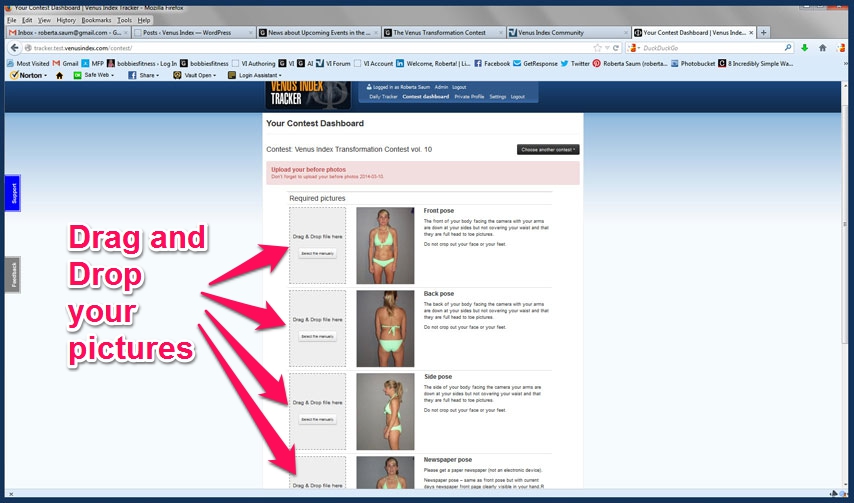Image resolution: width=854 pixels, height=503 pixels.
Task: Click Select file manually for Side pose
Action: (318, 420)
